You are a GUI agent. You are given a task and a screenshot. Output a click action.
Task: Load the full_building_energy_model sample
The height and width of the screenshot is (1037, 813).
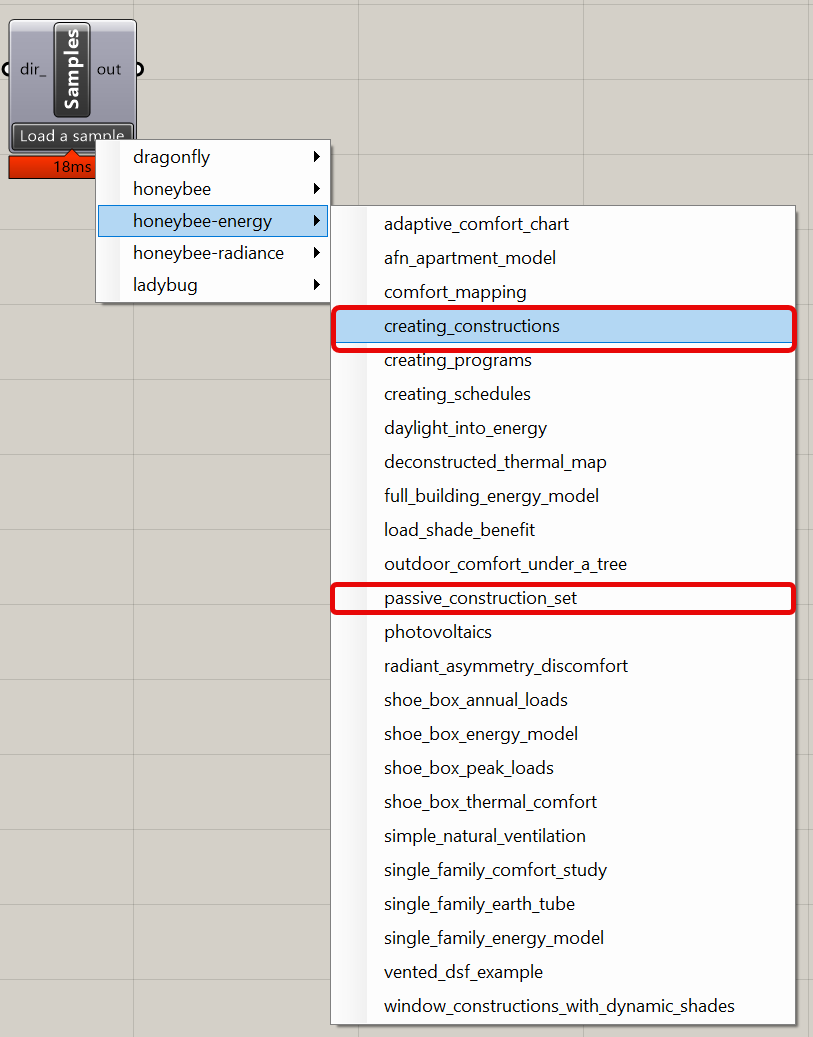(x=563, y=496)
